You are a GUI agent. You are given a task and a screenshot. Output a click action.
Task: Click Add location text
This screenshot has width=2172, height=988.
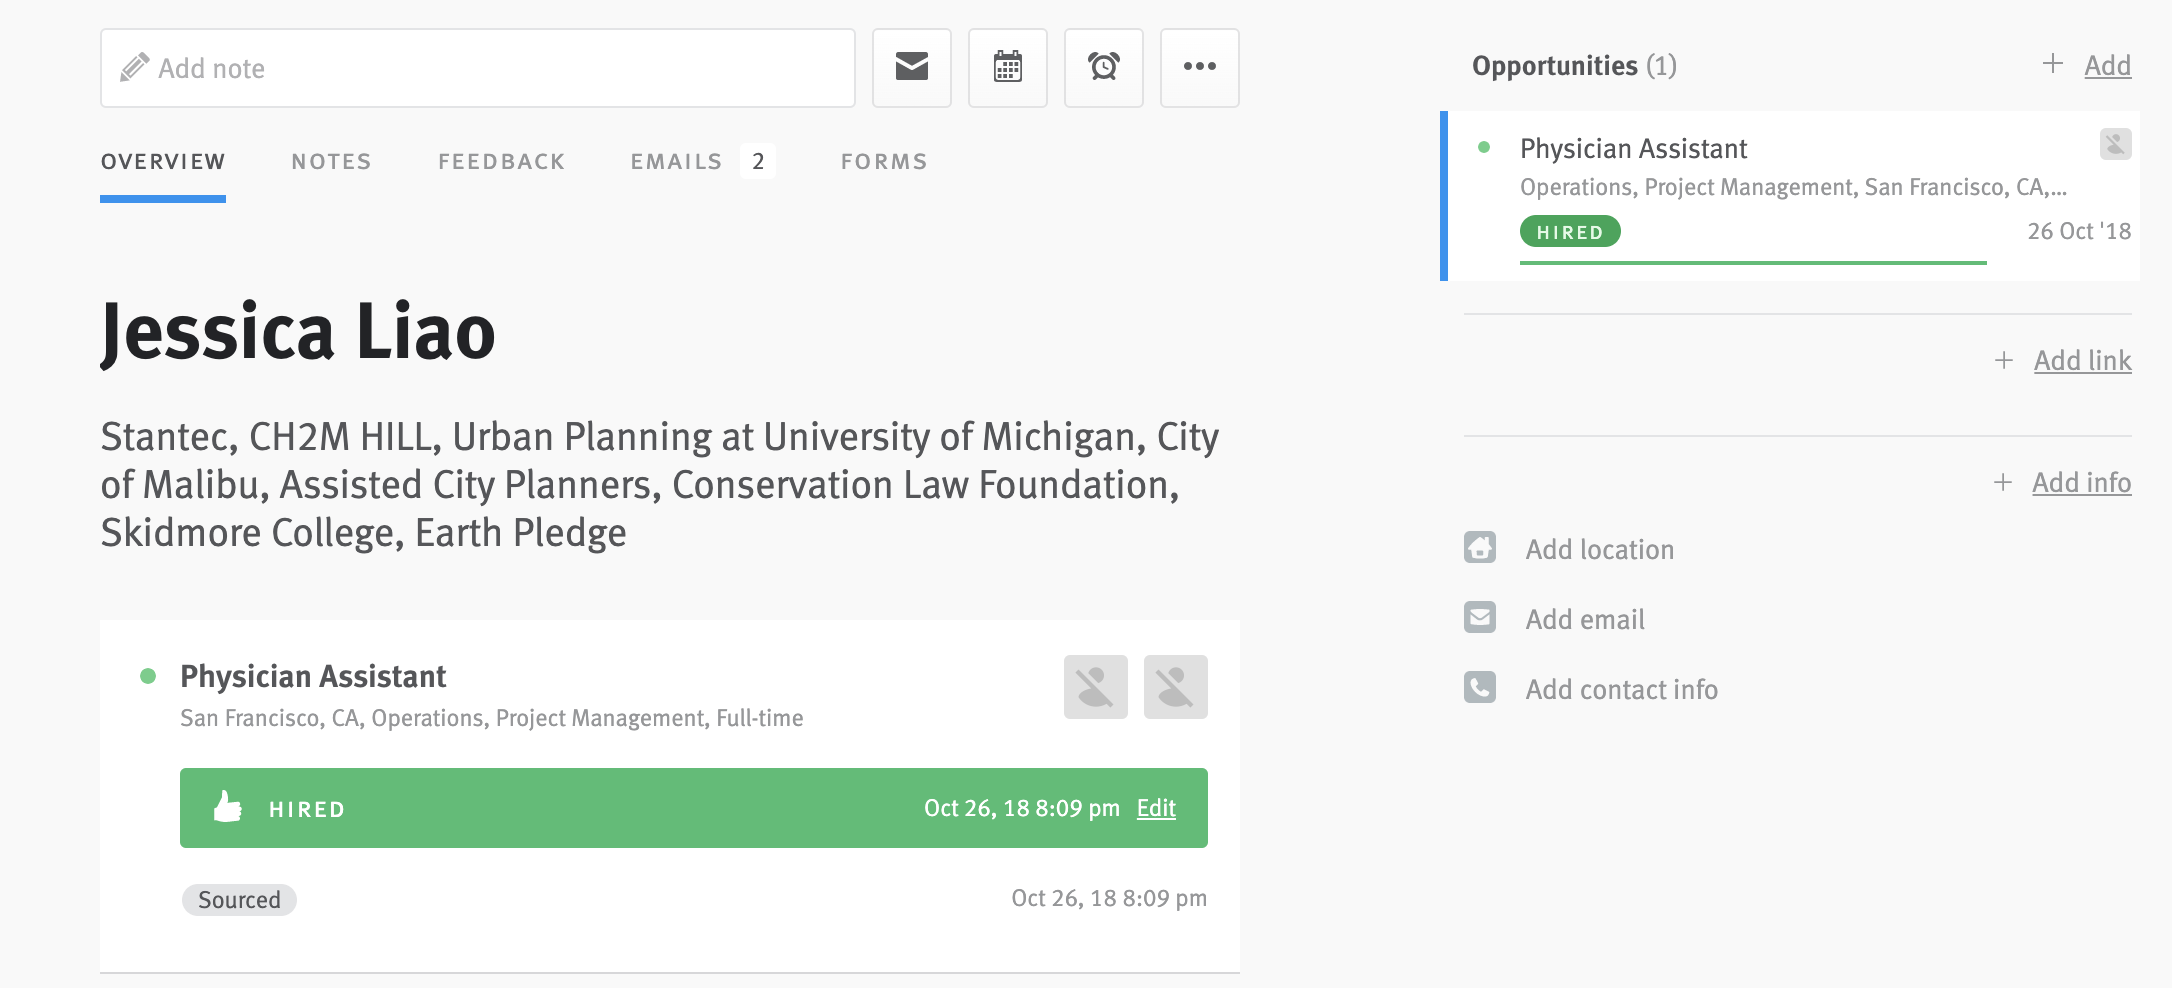(x=1599, y=549)
